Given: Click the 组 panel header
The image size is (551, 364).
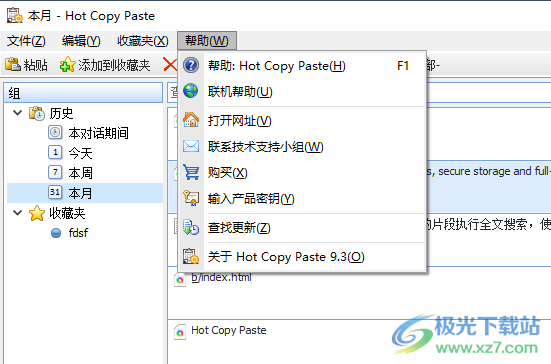Looking at the screenshot, I should [x=83, y=93].
